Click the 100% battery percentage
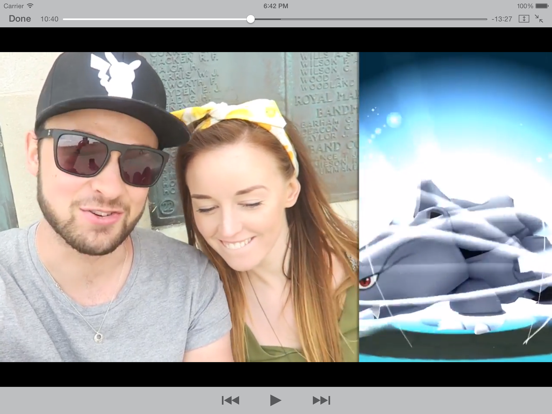The width and height of the screenshot is (552, 414). [525, 6]
